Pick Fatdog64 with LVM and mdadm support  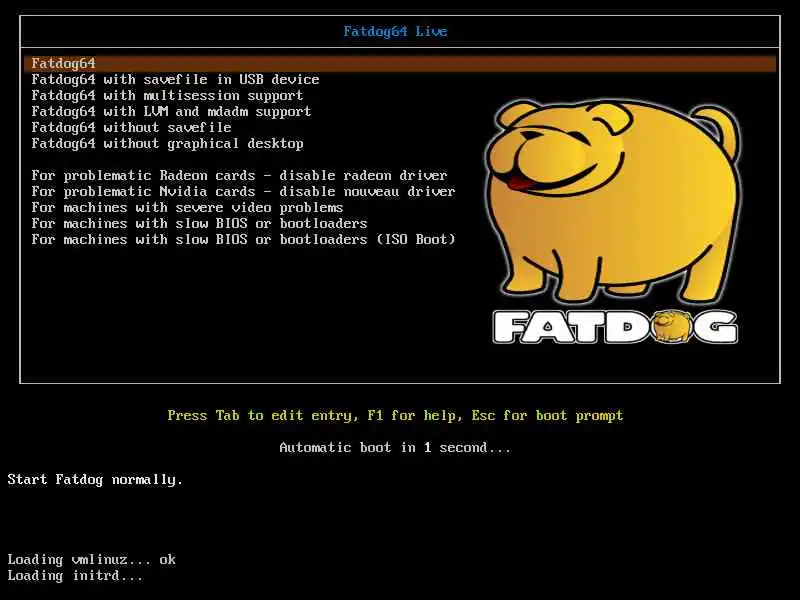pos(171,112)
